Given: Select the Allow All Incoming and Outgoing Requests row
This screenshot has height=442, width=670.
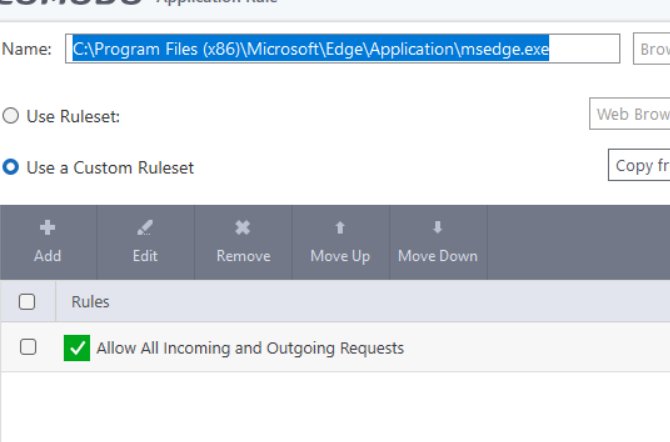Looking at the screenshot, I should tap(250, 348).
